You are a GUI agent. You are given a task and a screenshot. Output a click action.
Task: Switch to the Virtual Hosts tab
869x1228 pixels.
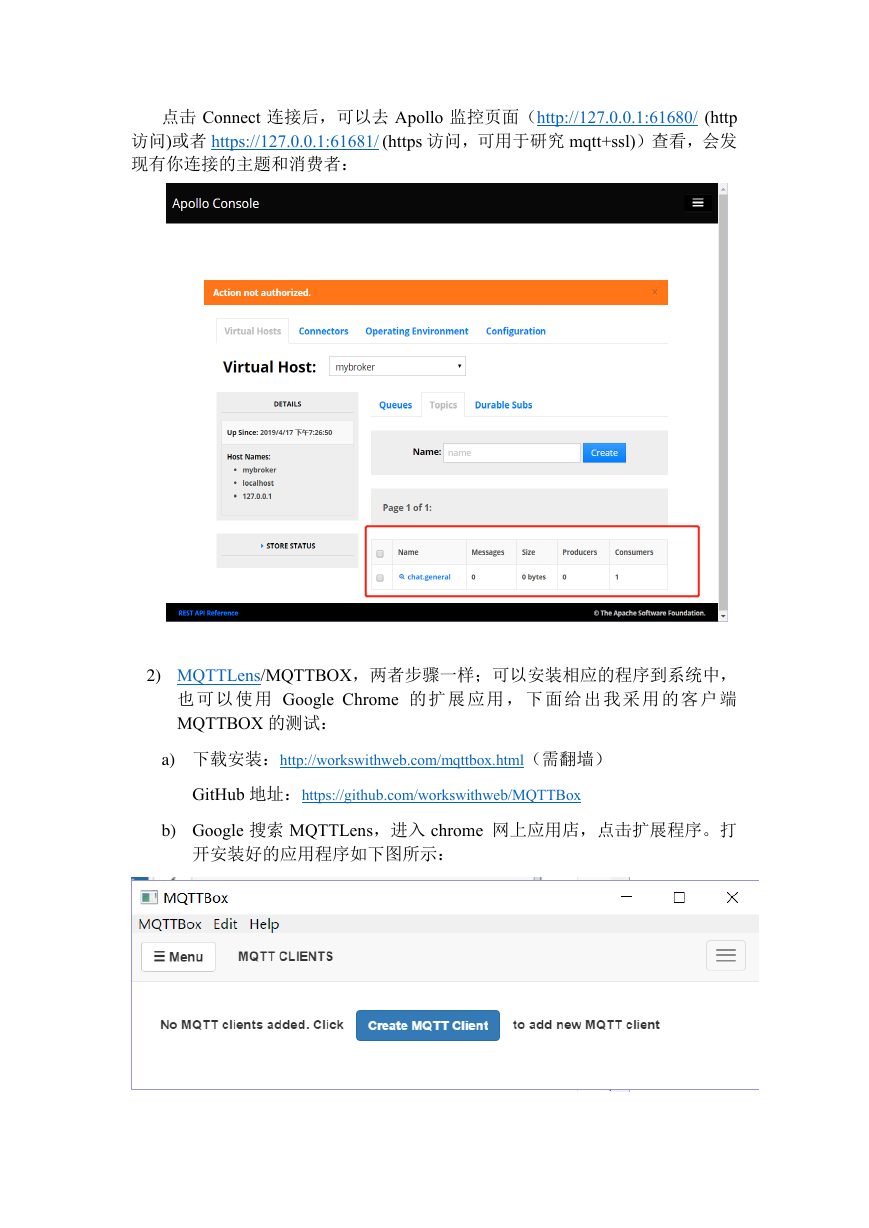(x=252, y=331)
